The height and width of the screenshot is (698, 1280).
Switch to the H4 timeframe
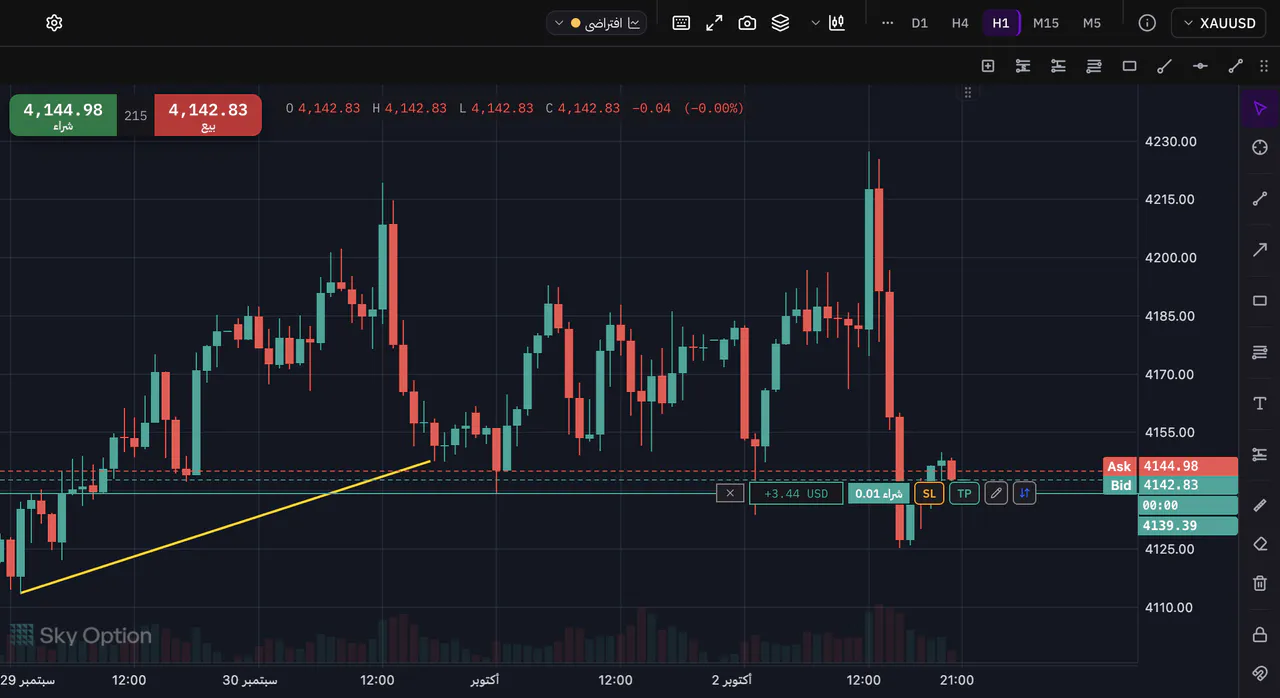tap(960, 23)
